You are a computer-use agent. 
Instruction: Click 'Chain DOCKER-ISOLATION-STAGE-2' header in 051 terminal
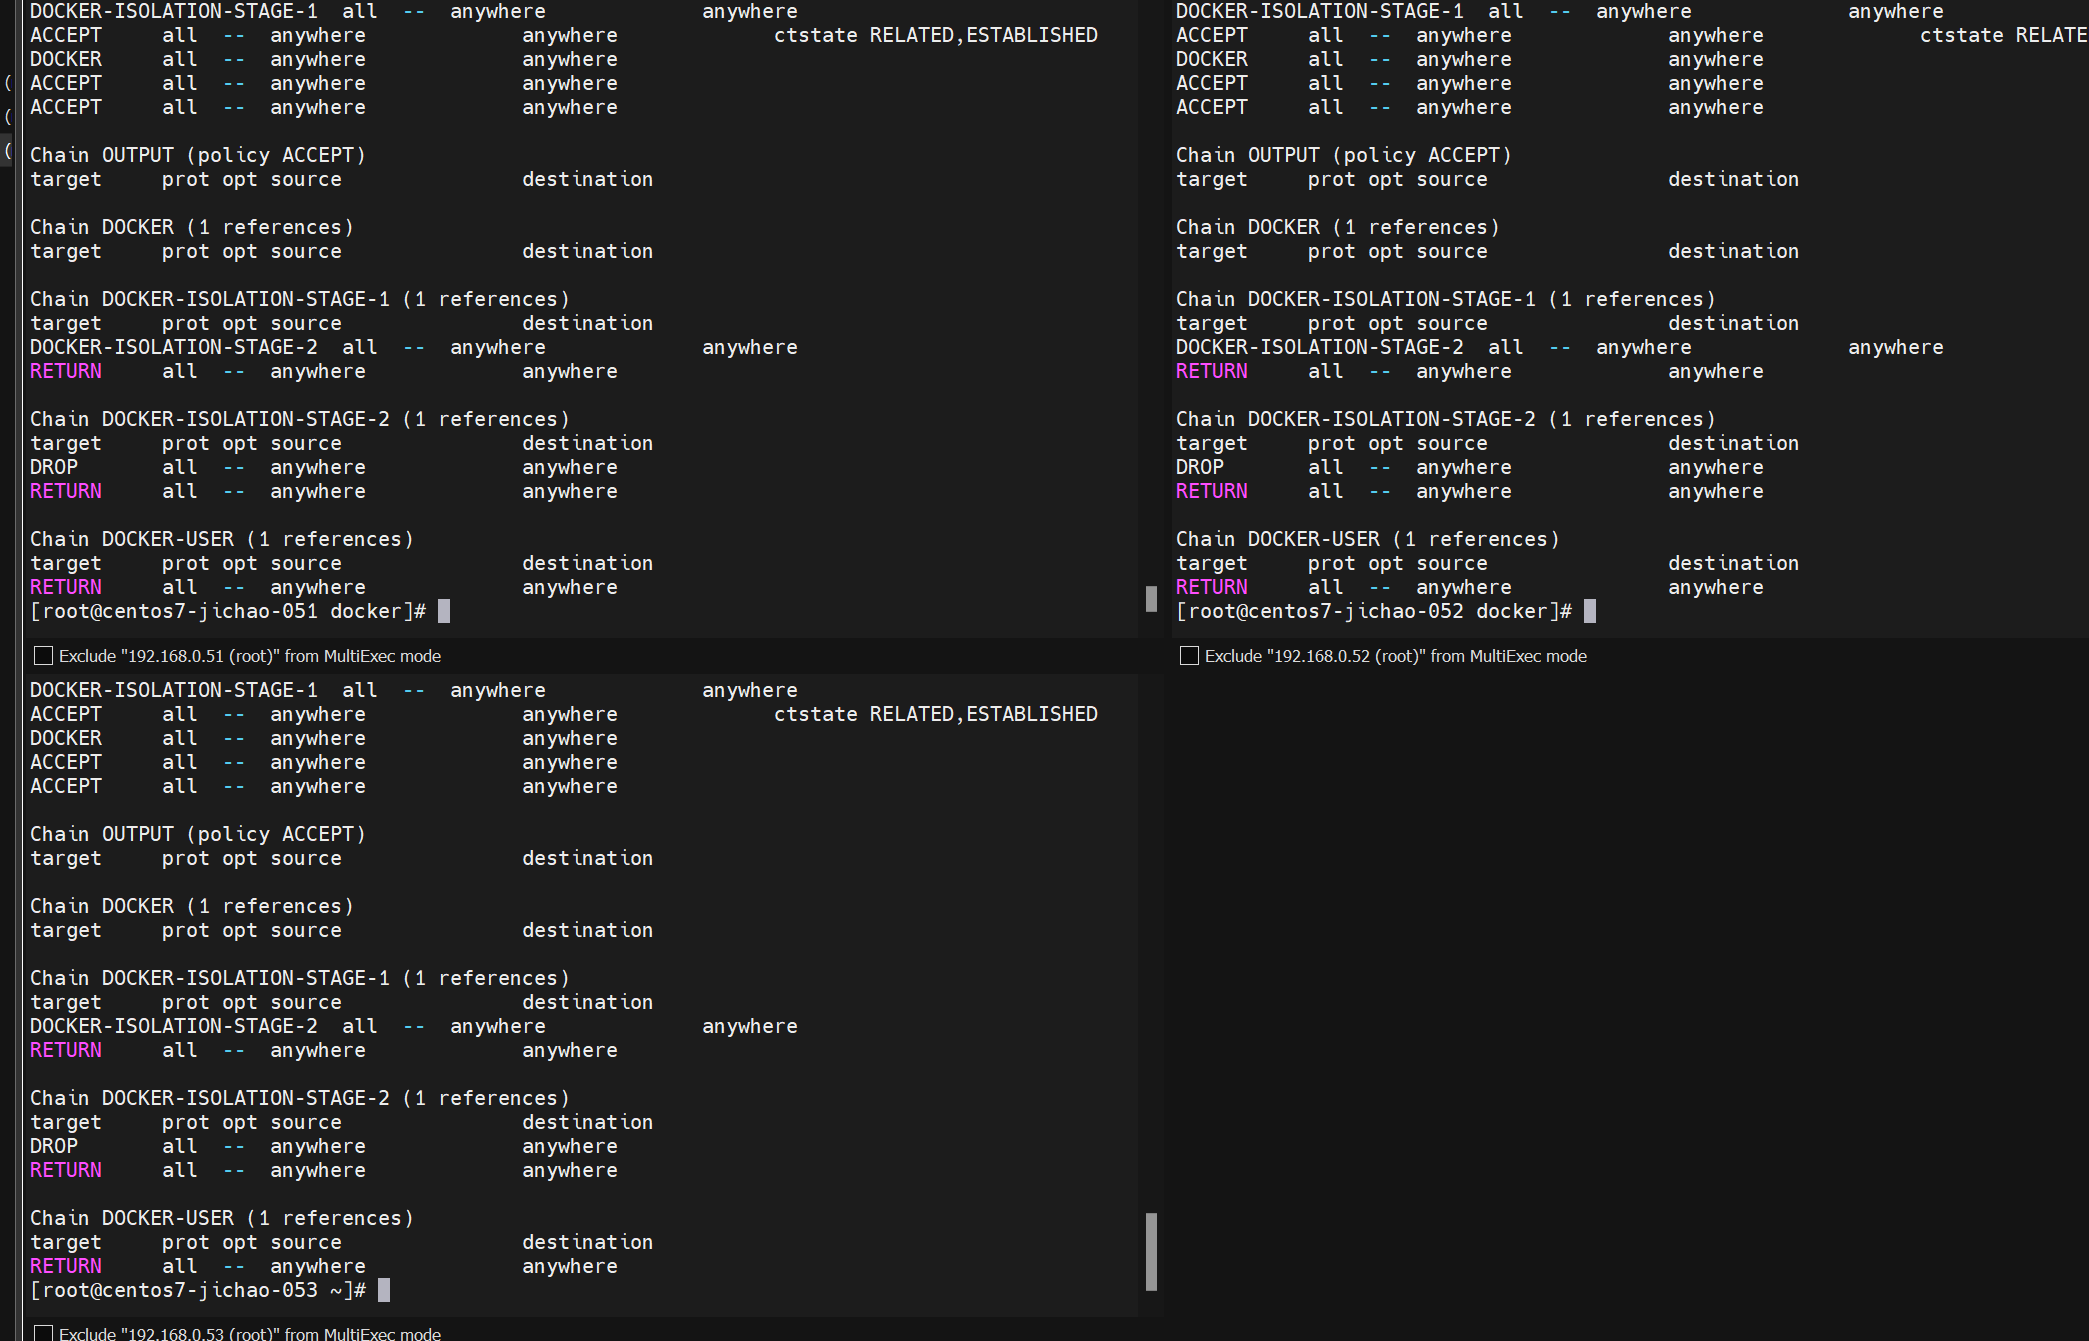300,419
